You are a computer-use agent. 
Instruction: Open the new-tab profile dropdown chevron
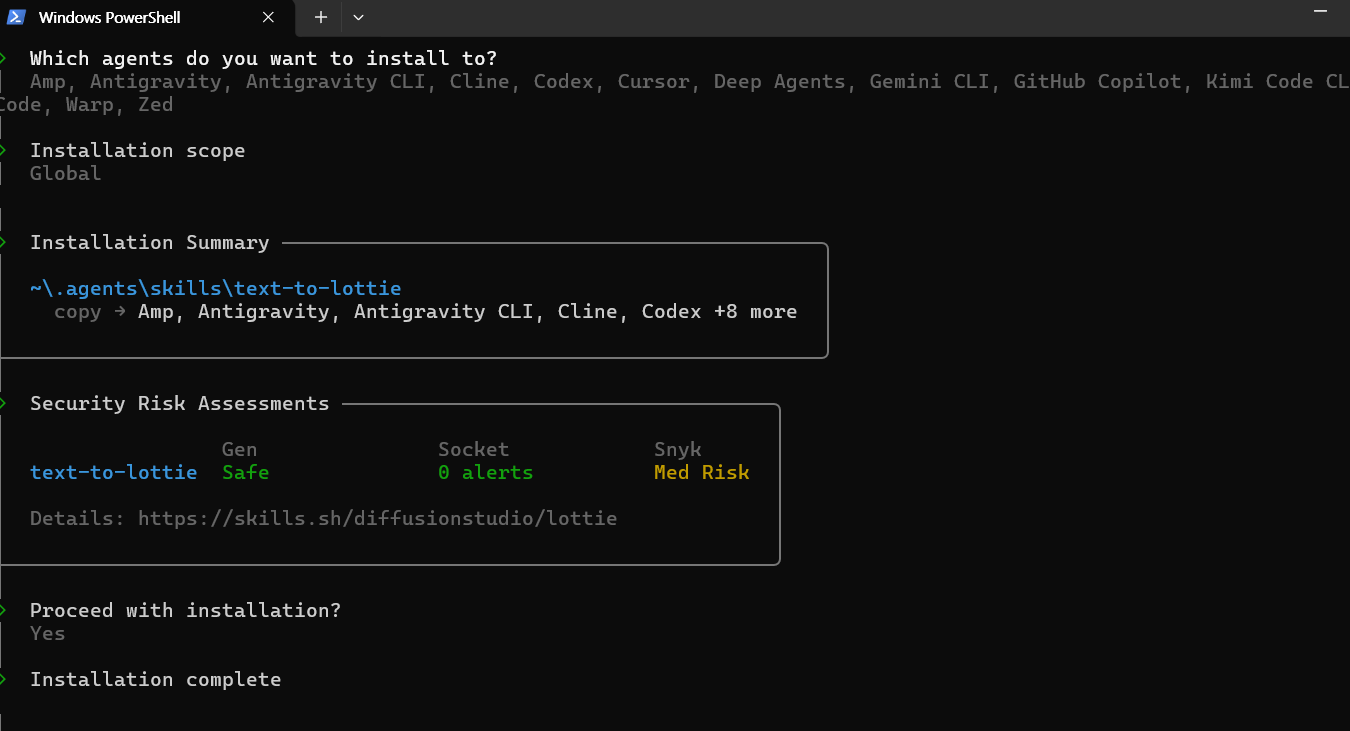(x=359, y=17)
